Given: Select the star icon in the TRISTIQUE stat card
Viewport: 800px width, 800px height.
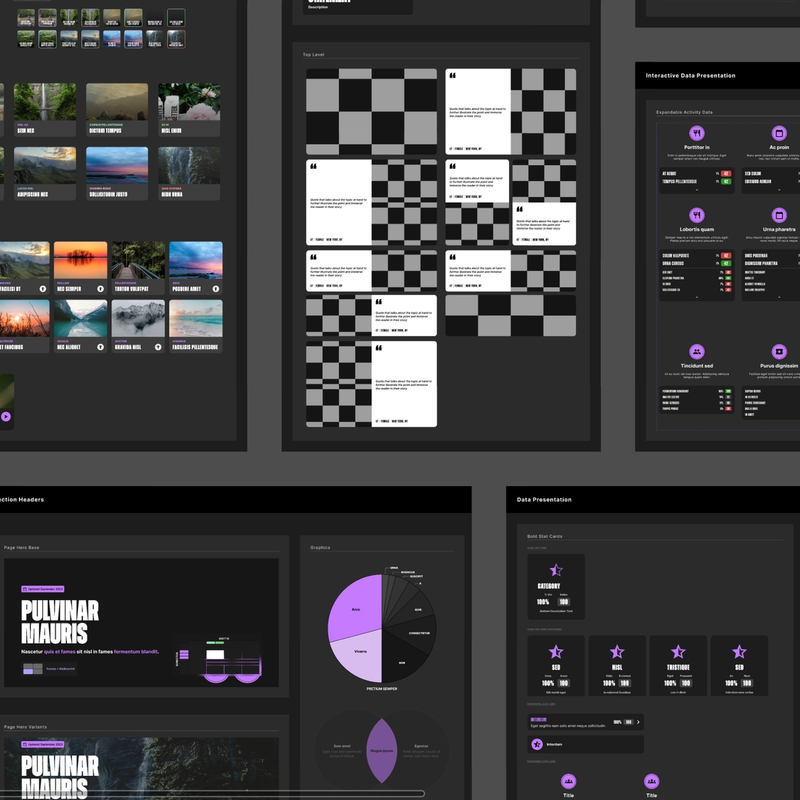Looking at the screenshot, I should coord(678,652).
